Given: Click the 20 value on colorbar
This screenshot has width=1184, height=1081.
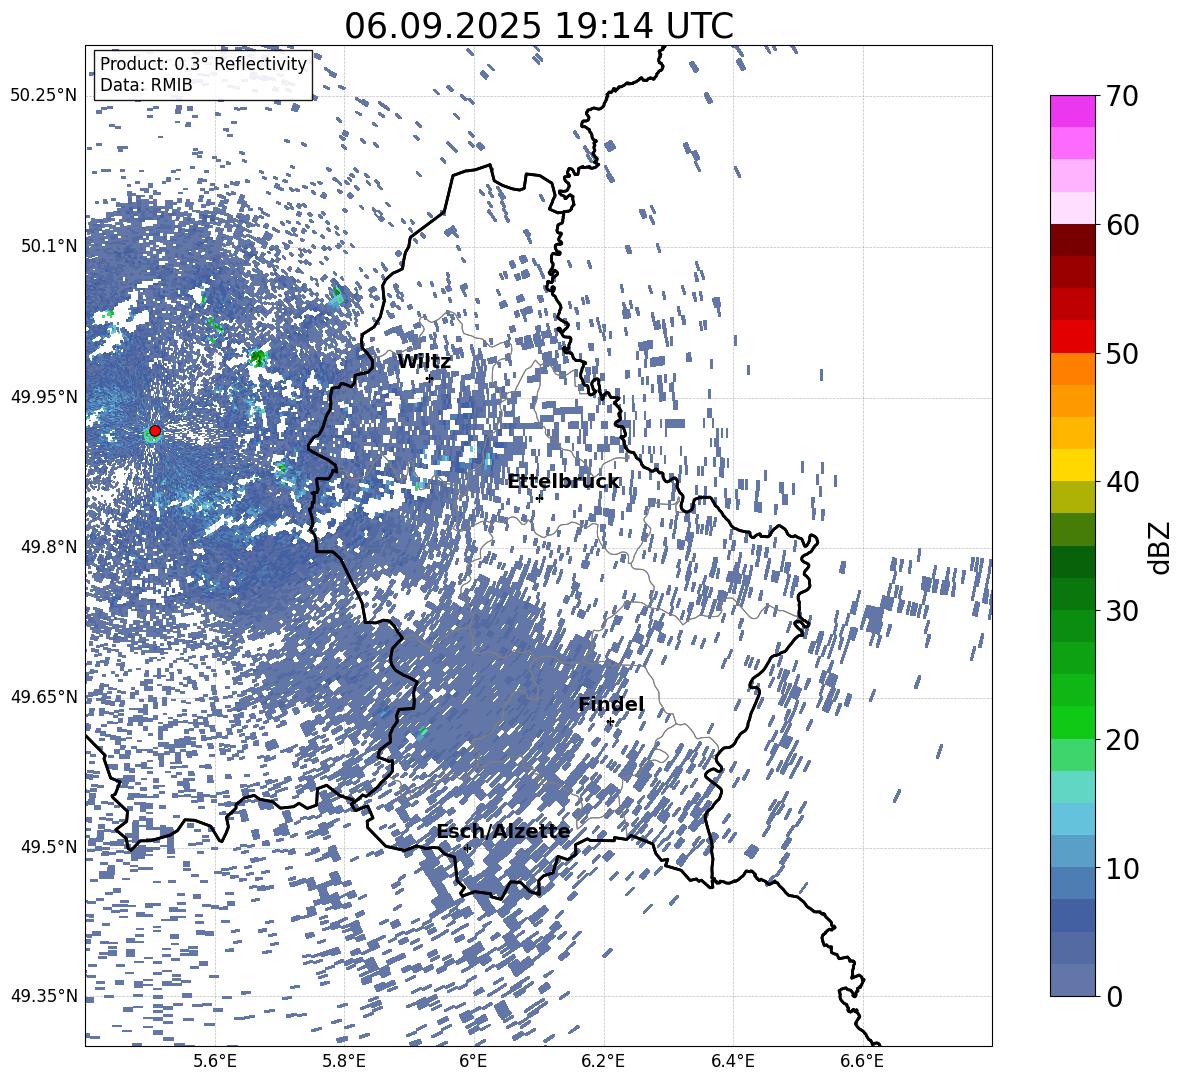Looking at the screenshot, I should click(x=1122, y=740).
